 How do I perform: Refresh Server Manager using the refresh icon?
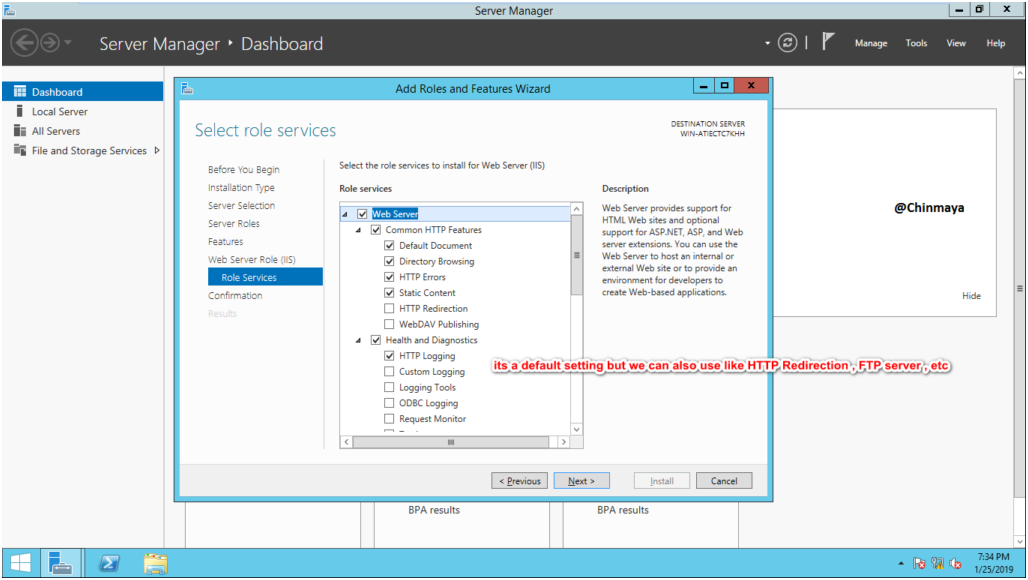tap(787, 43)
